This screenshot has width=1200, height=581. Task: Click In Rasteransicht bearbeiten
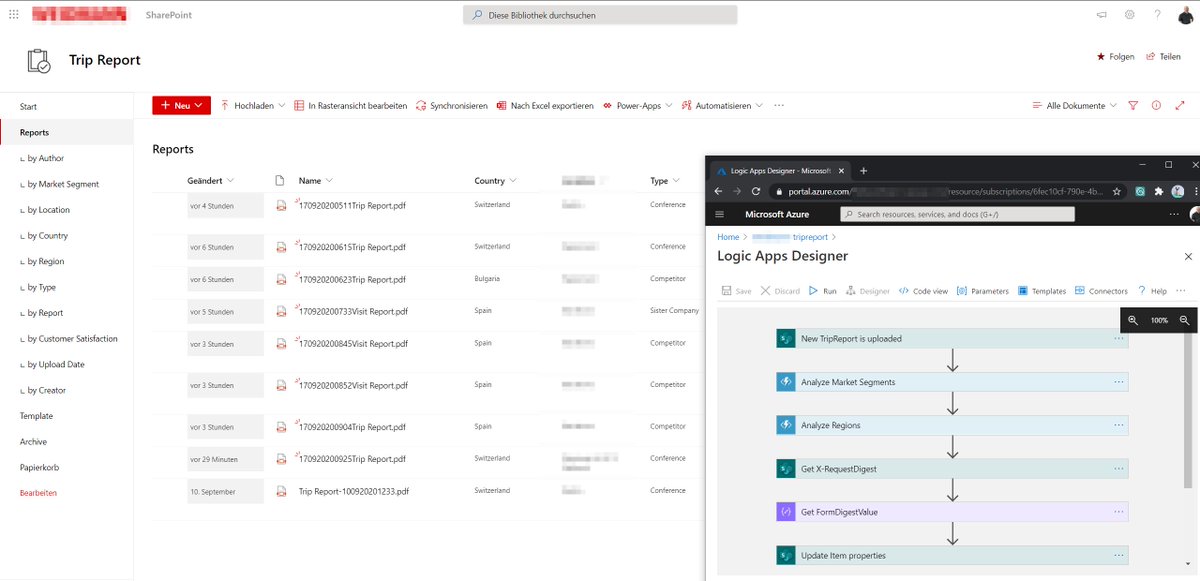click(x=351, y=105)
